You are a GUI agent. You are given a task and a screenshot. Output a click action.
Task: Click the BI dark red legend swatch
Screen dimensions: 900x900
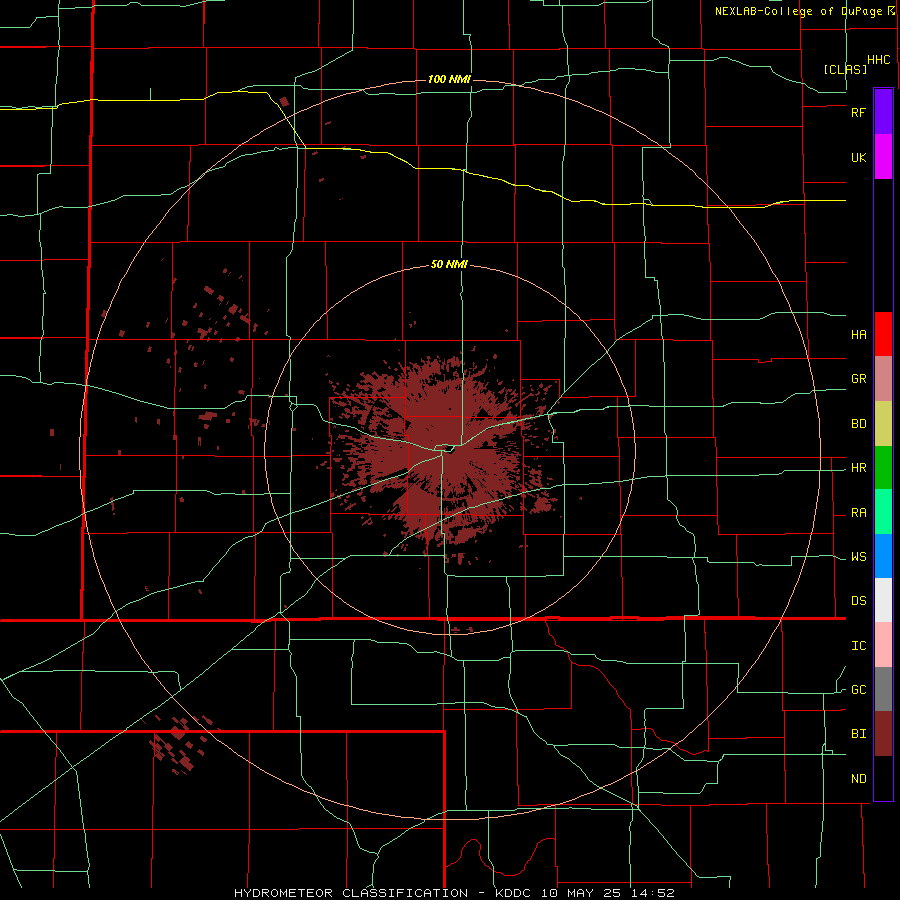[883, 734]
